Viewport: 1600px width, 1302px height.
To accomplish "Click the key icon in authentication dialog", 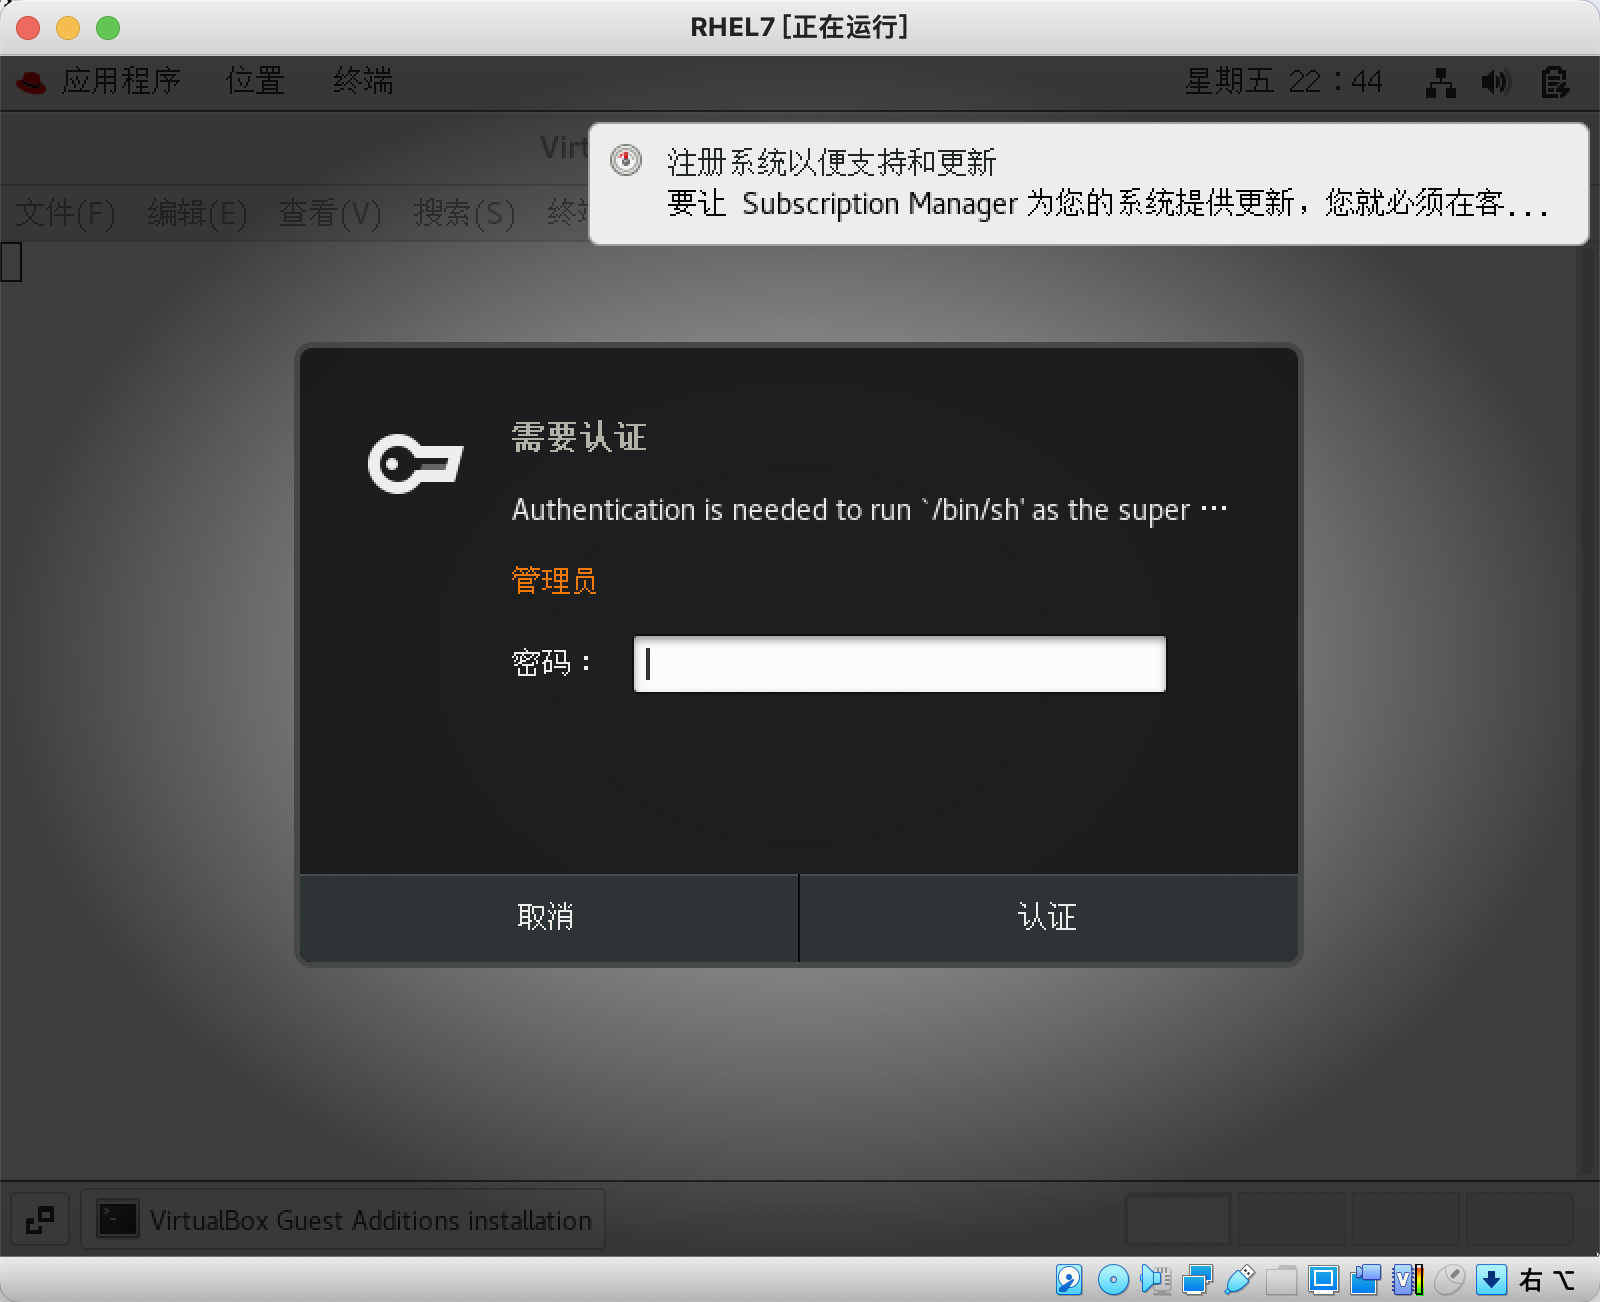I will 415,464.
